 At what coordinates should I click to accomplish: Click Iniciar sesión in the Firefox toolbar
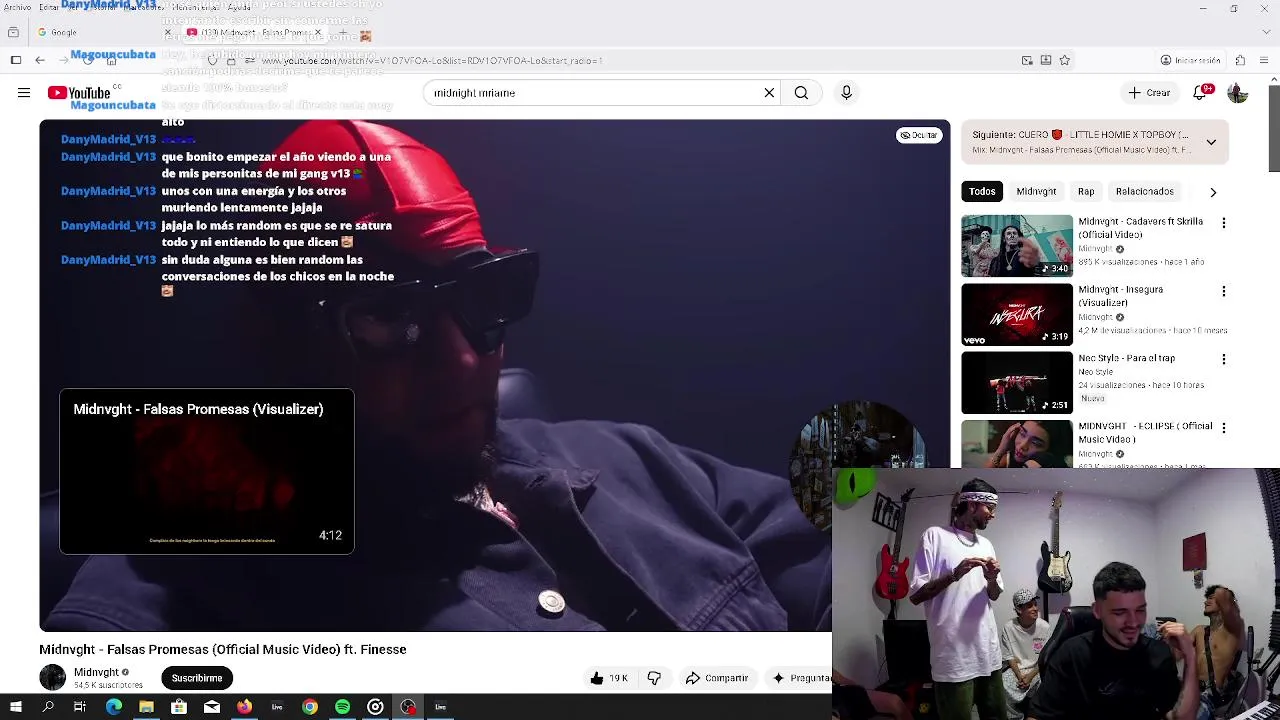click(x=1190, y=60)
